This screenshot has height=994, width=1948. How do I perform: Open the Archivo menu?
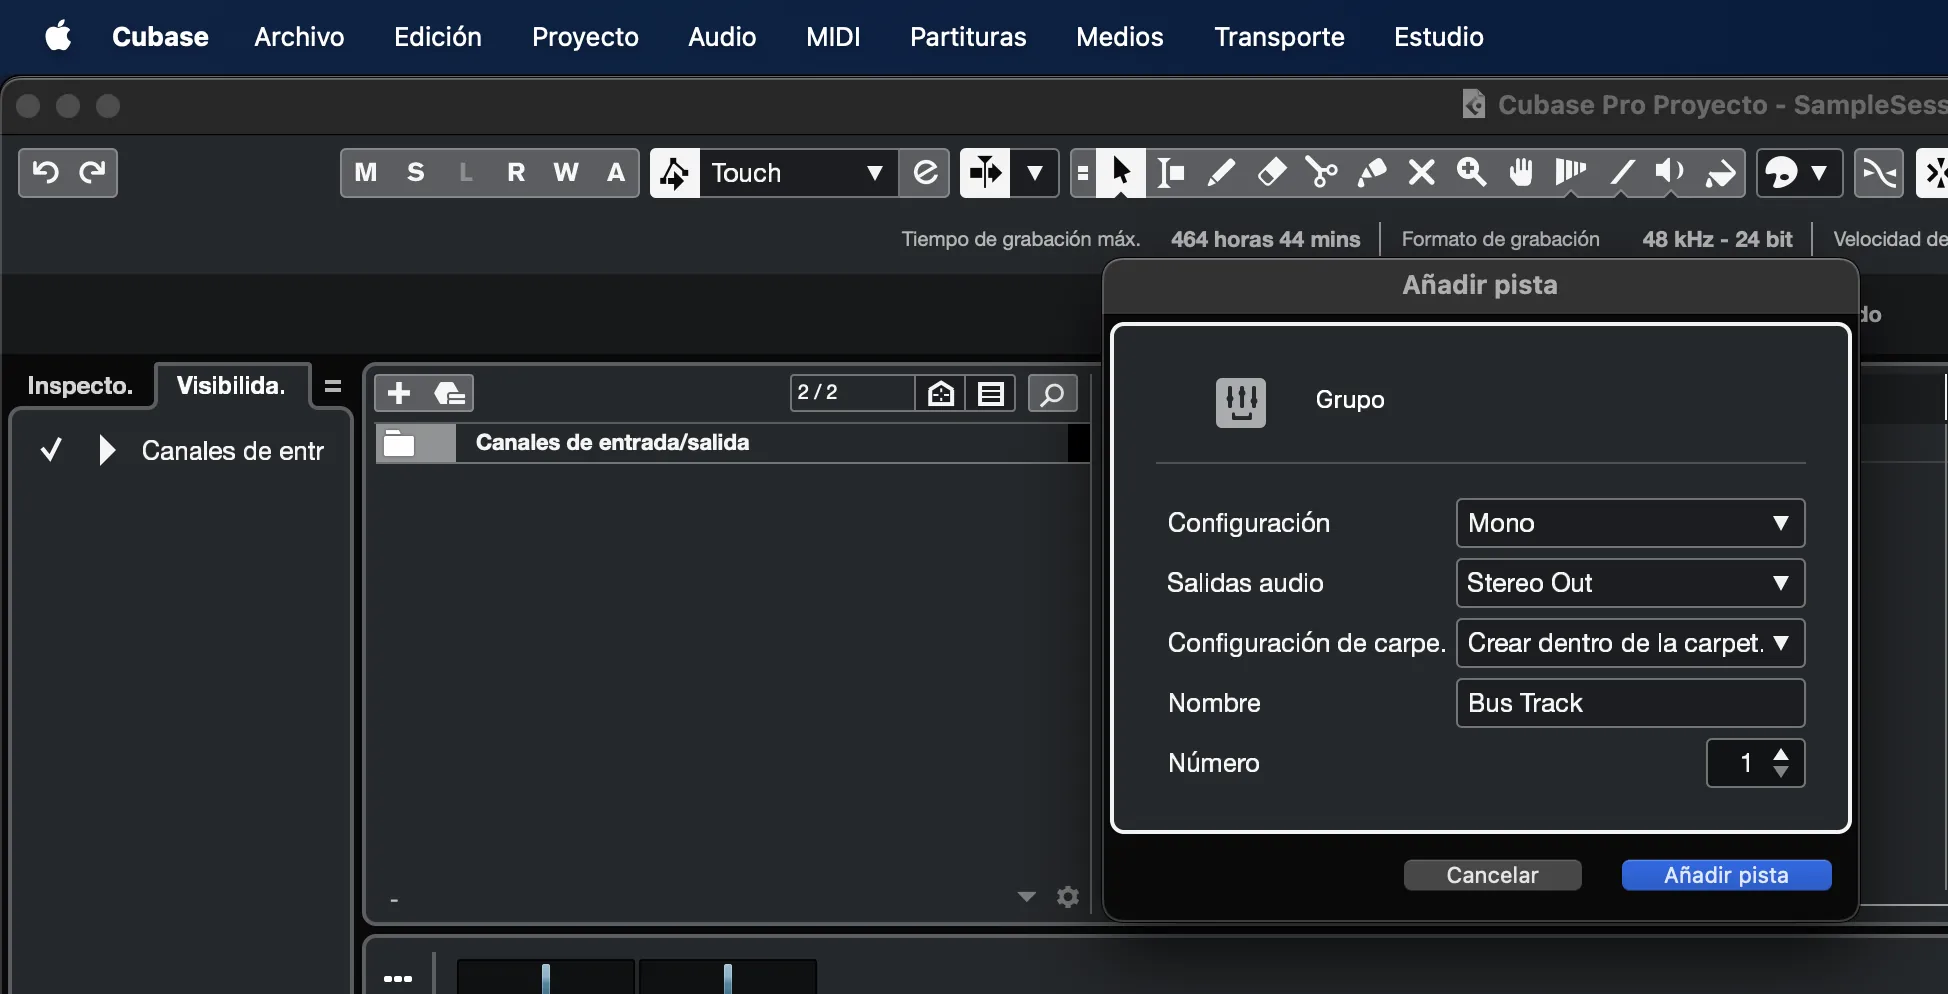299,37
